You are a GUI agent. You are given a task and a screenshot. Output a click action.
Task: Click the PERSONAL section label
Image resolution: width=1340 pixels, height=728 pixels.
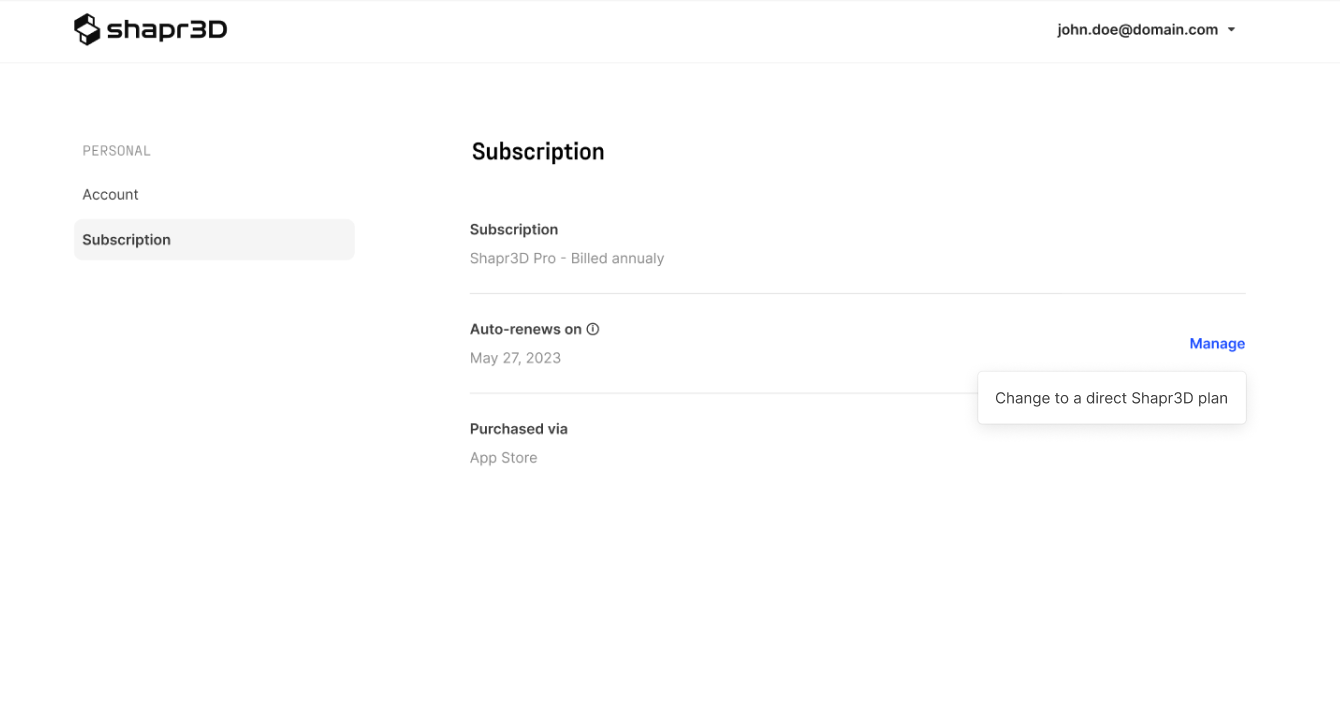(116, 151)
